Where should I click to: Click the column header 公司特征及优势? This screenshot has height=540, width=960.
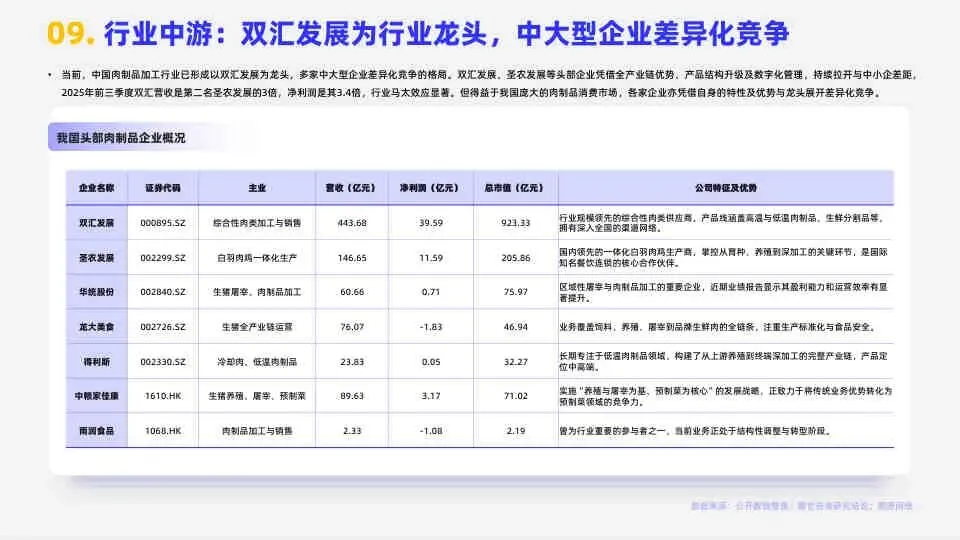point(726,188)
